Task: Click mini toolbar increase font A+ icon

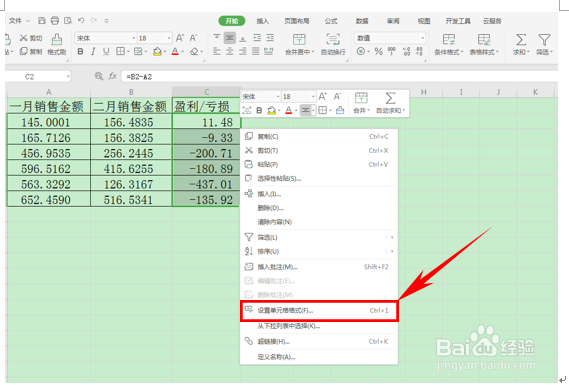Action: click(322, 97)
